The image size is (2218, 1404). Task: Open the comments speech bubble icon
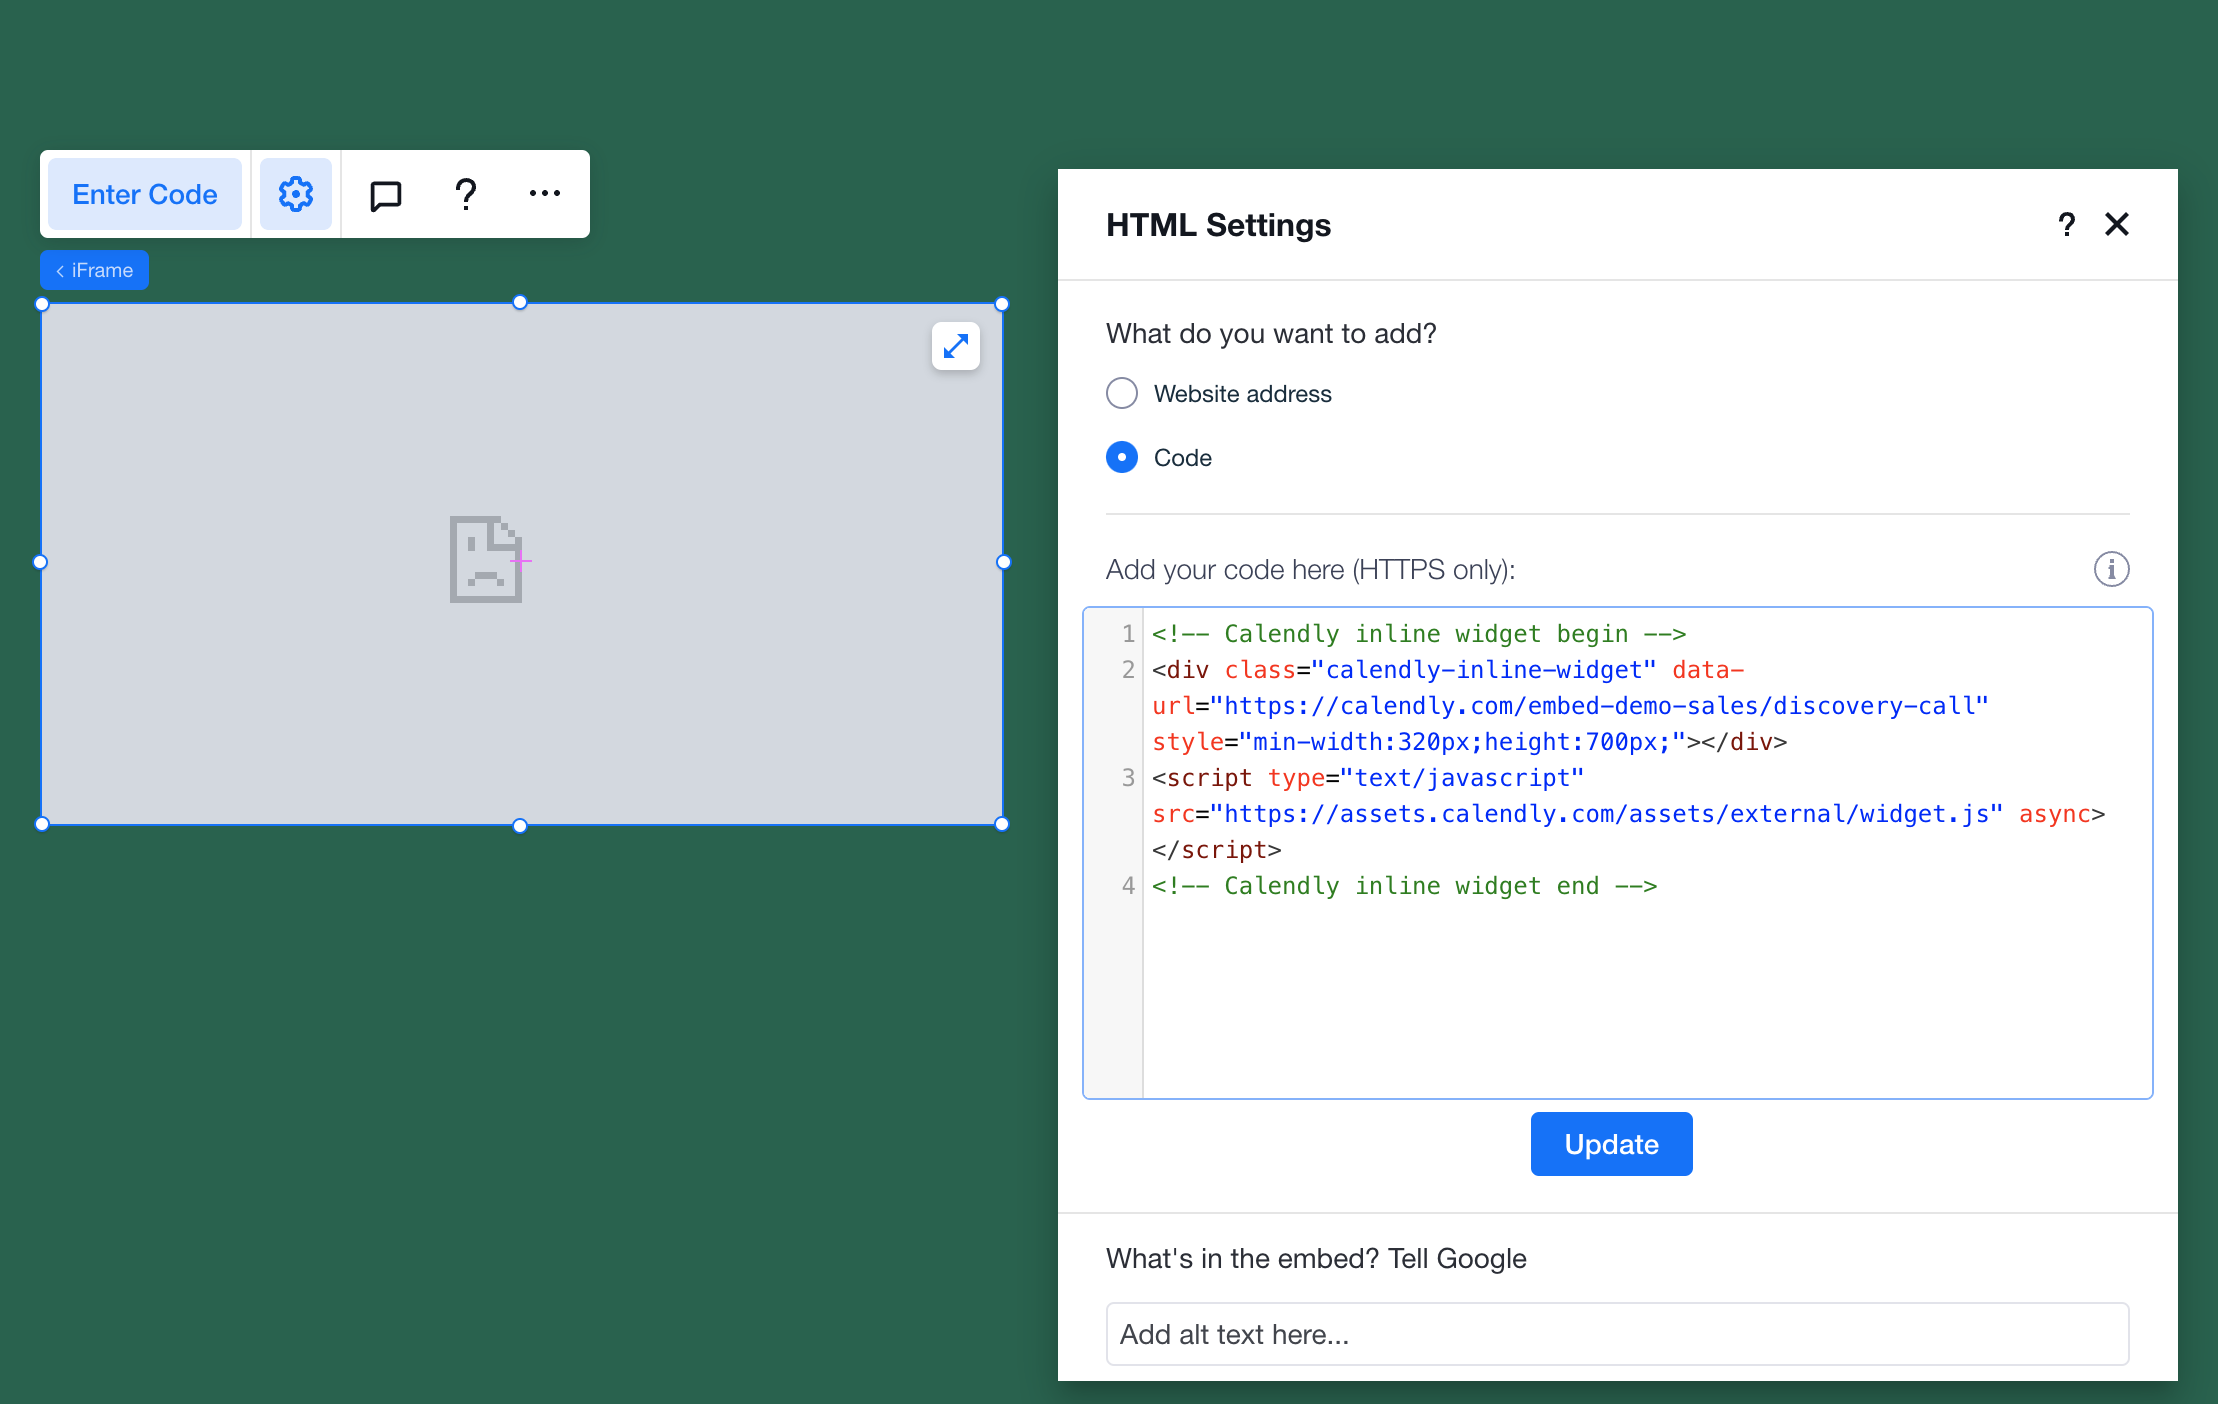coord(385,195)
